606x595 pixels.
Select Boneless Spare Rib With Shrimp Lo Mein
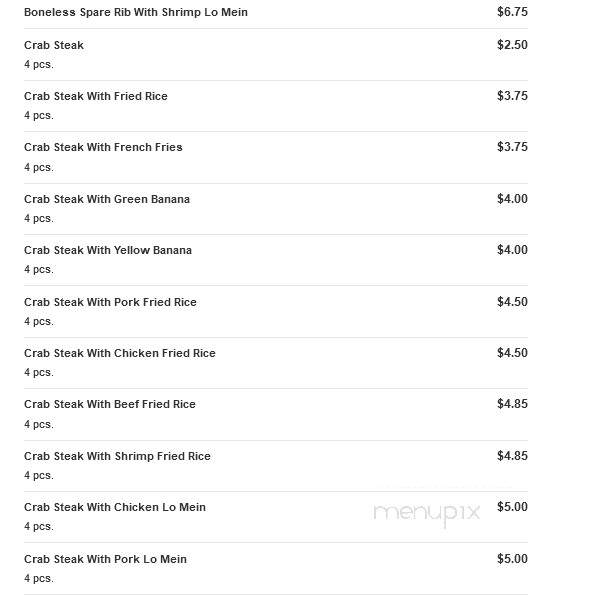click(136, 12)
